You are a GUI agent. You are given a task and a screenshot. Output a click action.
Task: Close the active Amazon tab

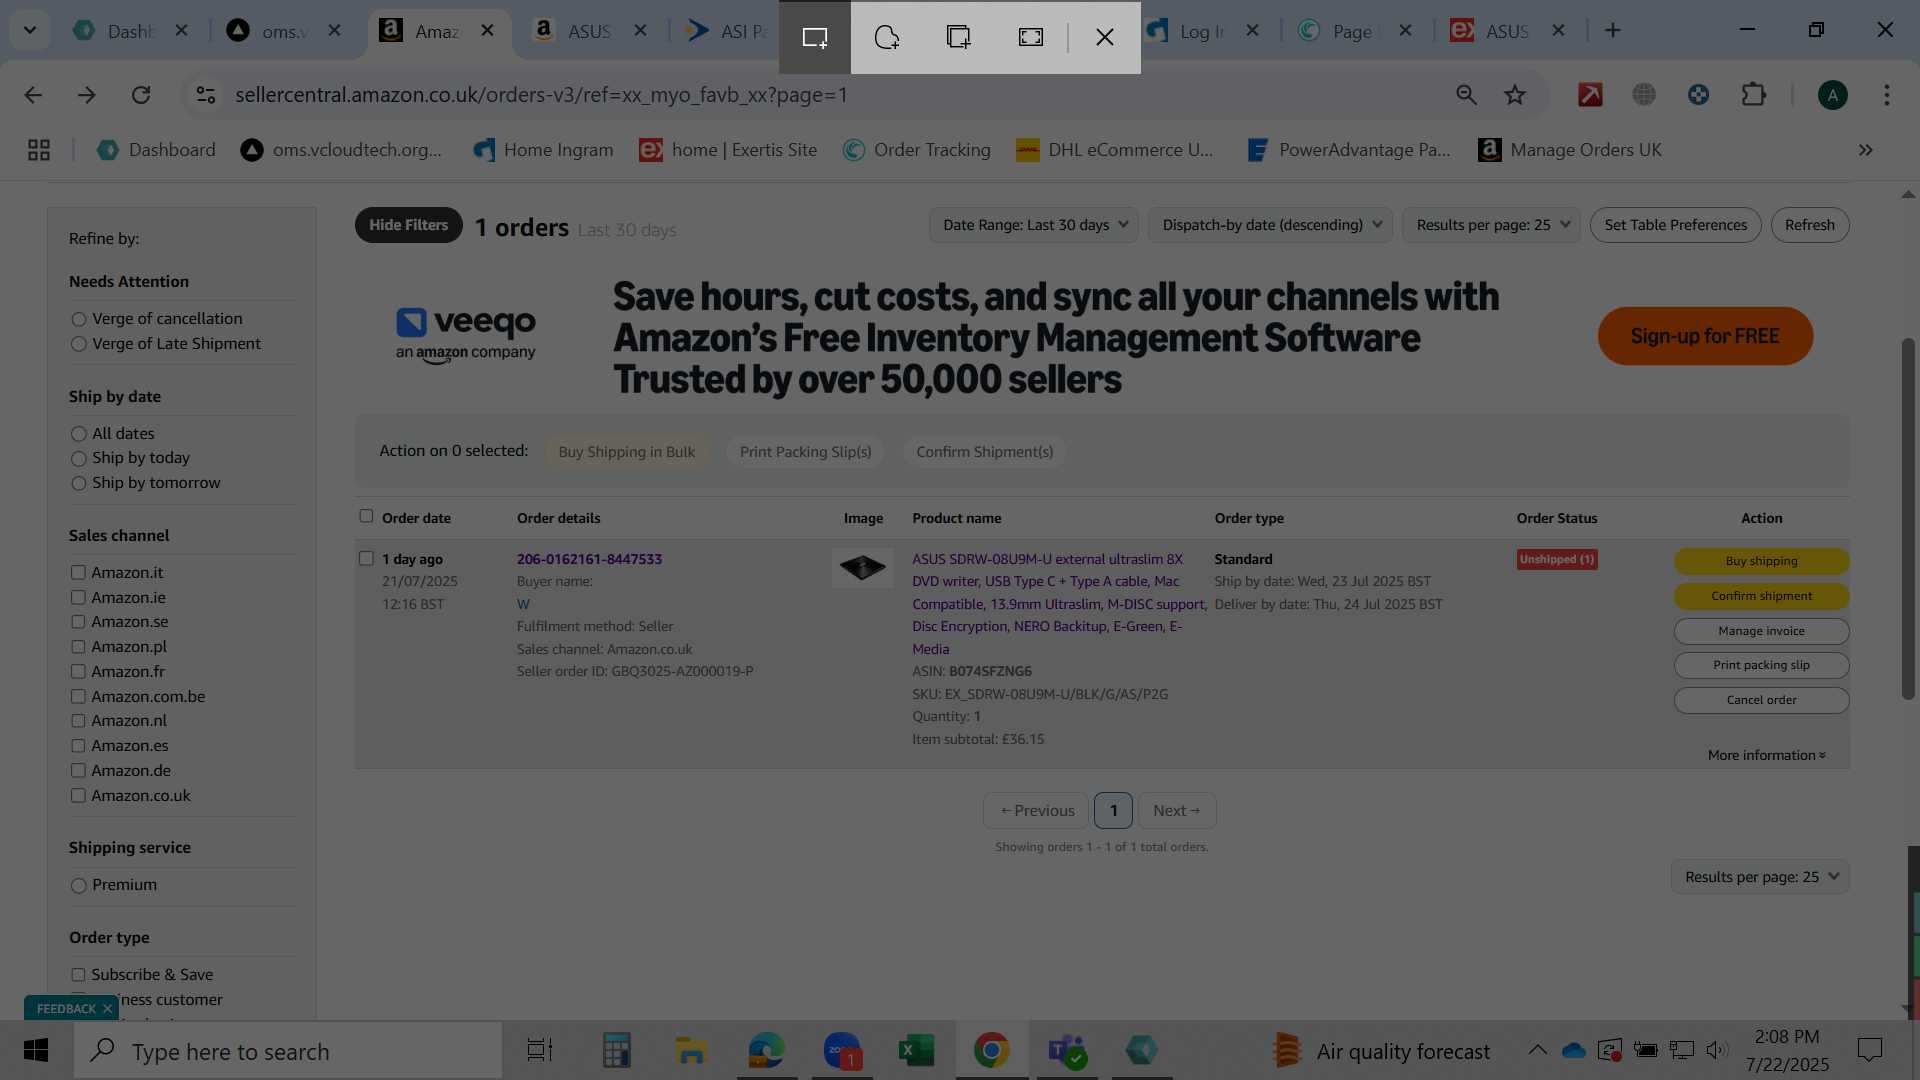pos(488,31)
